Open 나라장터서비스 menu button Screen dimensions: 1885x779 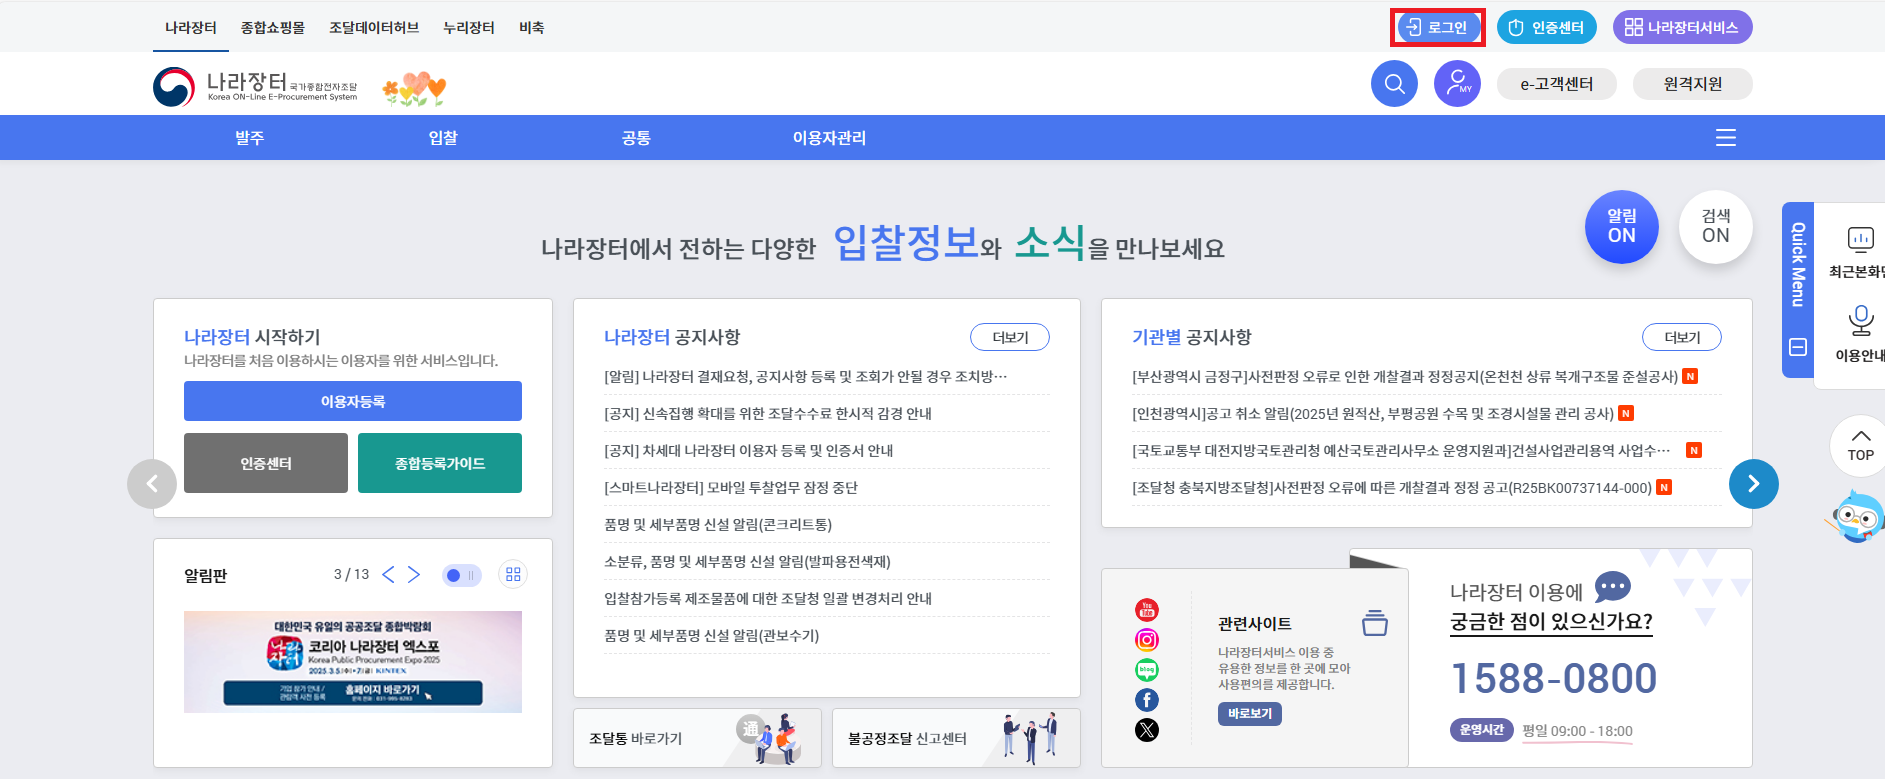point(1682,28)
